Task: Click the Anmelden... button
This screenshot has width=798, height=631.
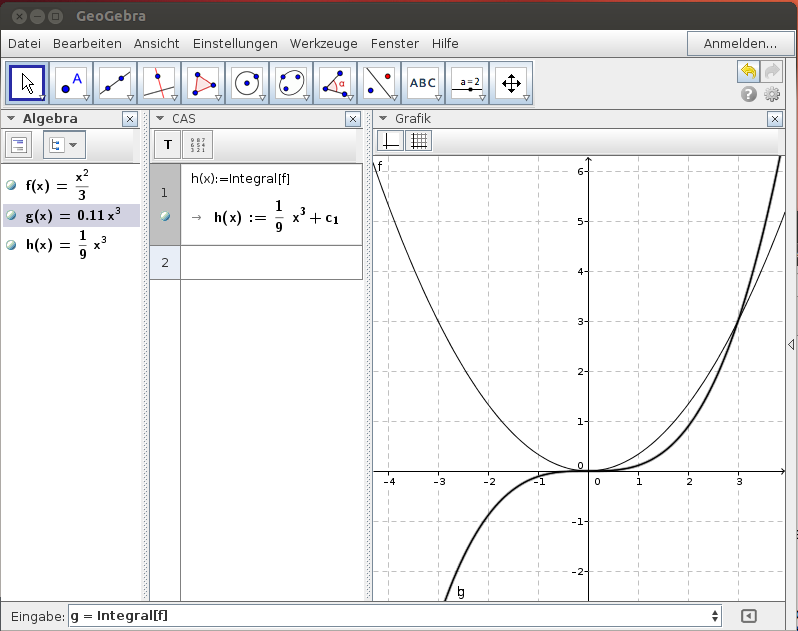Action: [x=740, y=44]
